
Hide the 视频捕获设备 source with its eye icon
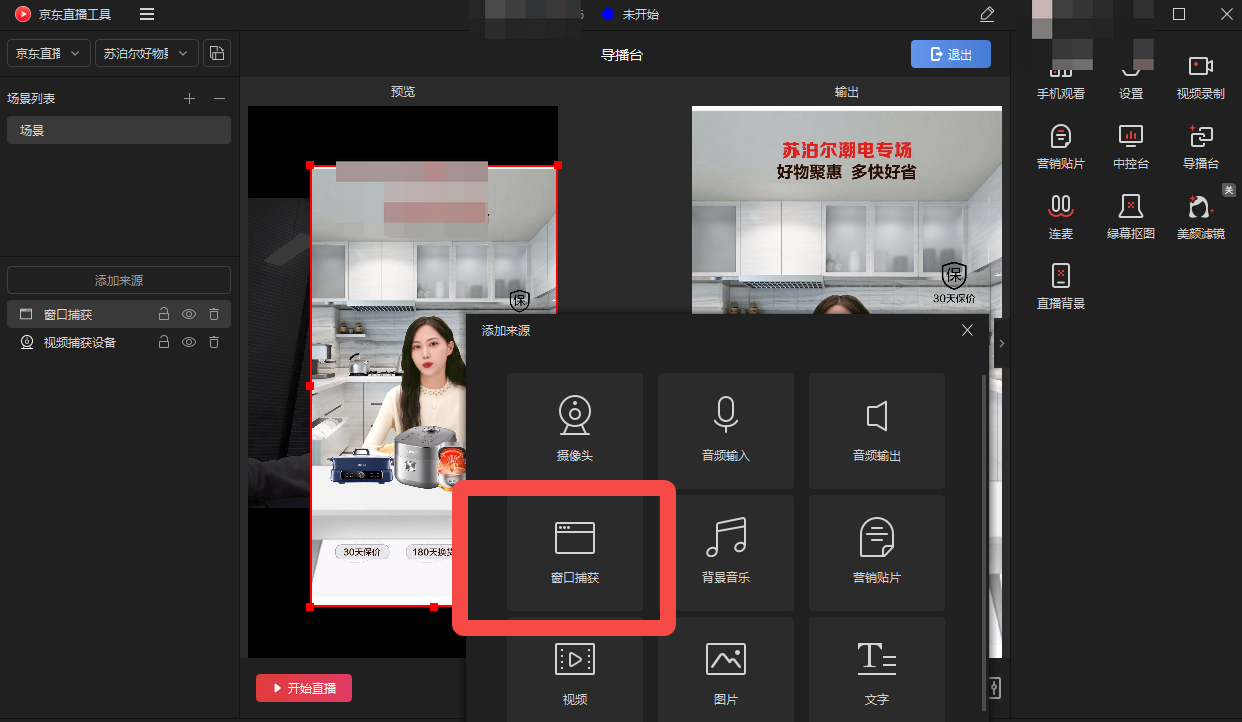click(189, 342)
